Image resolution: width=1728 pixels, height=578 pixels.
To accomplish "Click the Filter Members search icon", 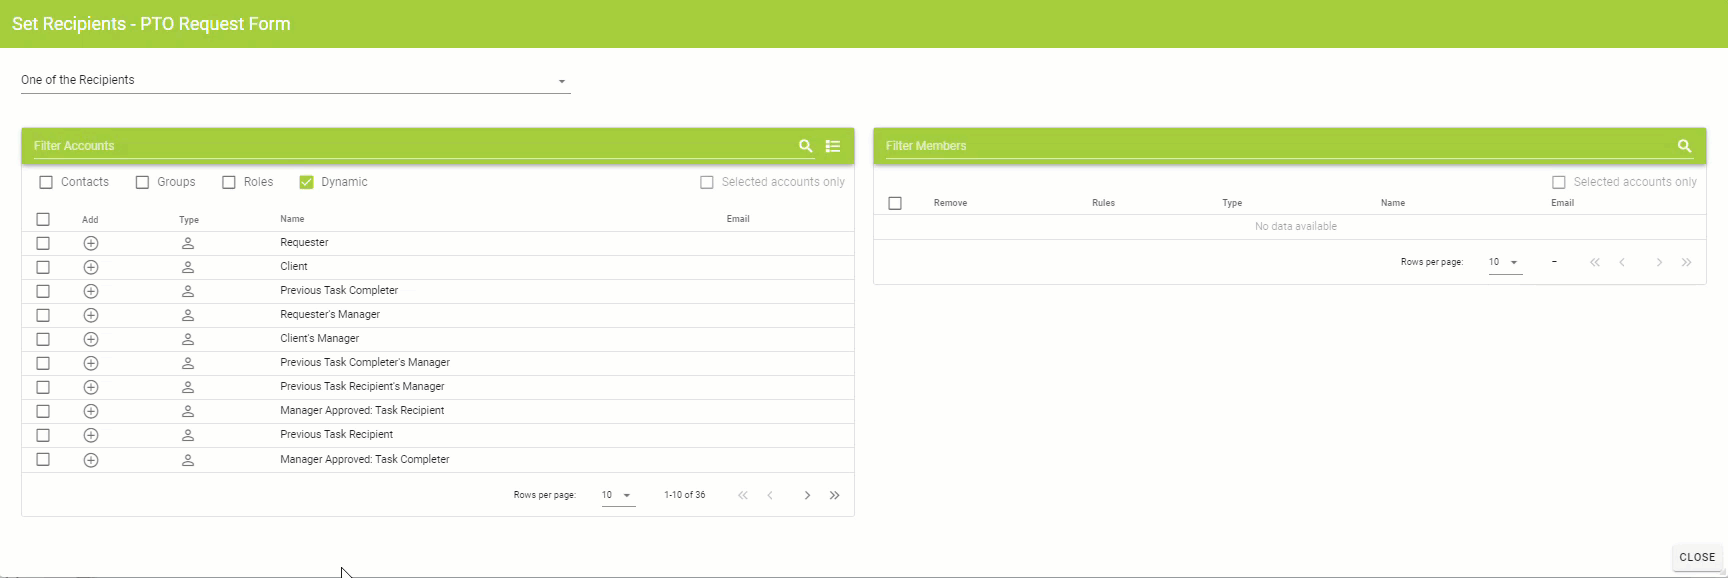I will coord(1684,146).
